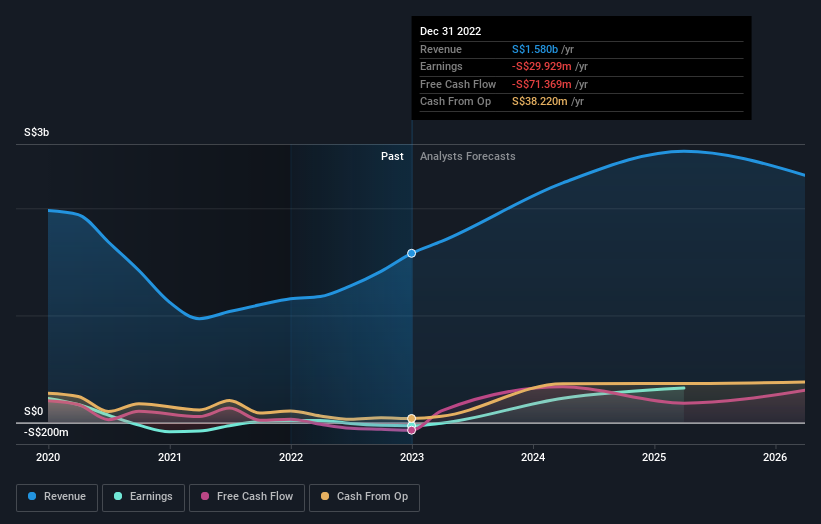
Task: Click the 2022 x-axis label
Action: [291, 457]
